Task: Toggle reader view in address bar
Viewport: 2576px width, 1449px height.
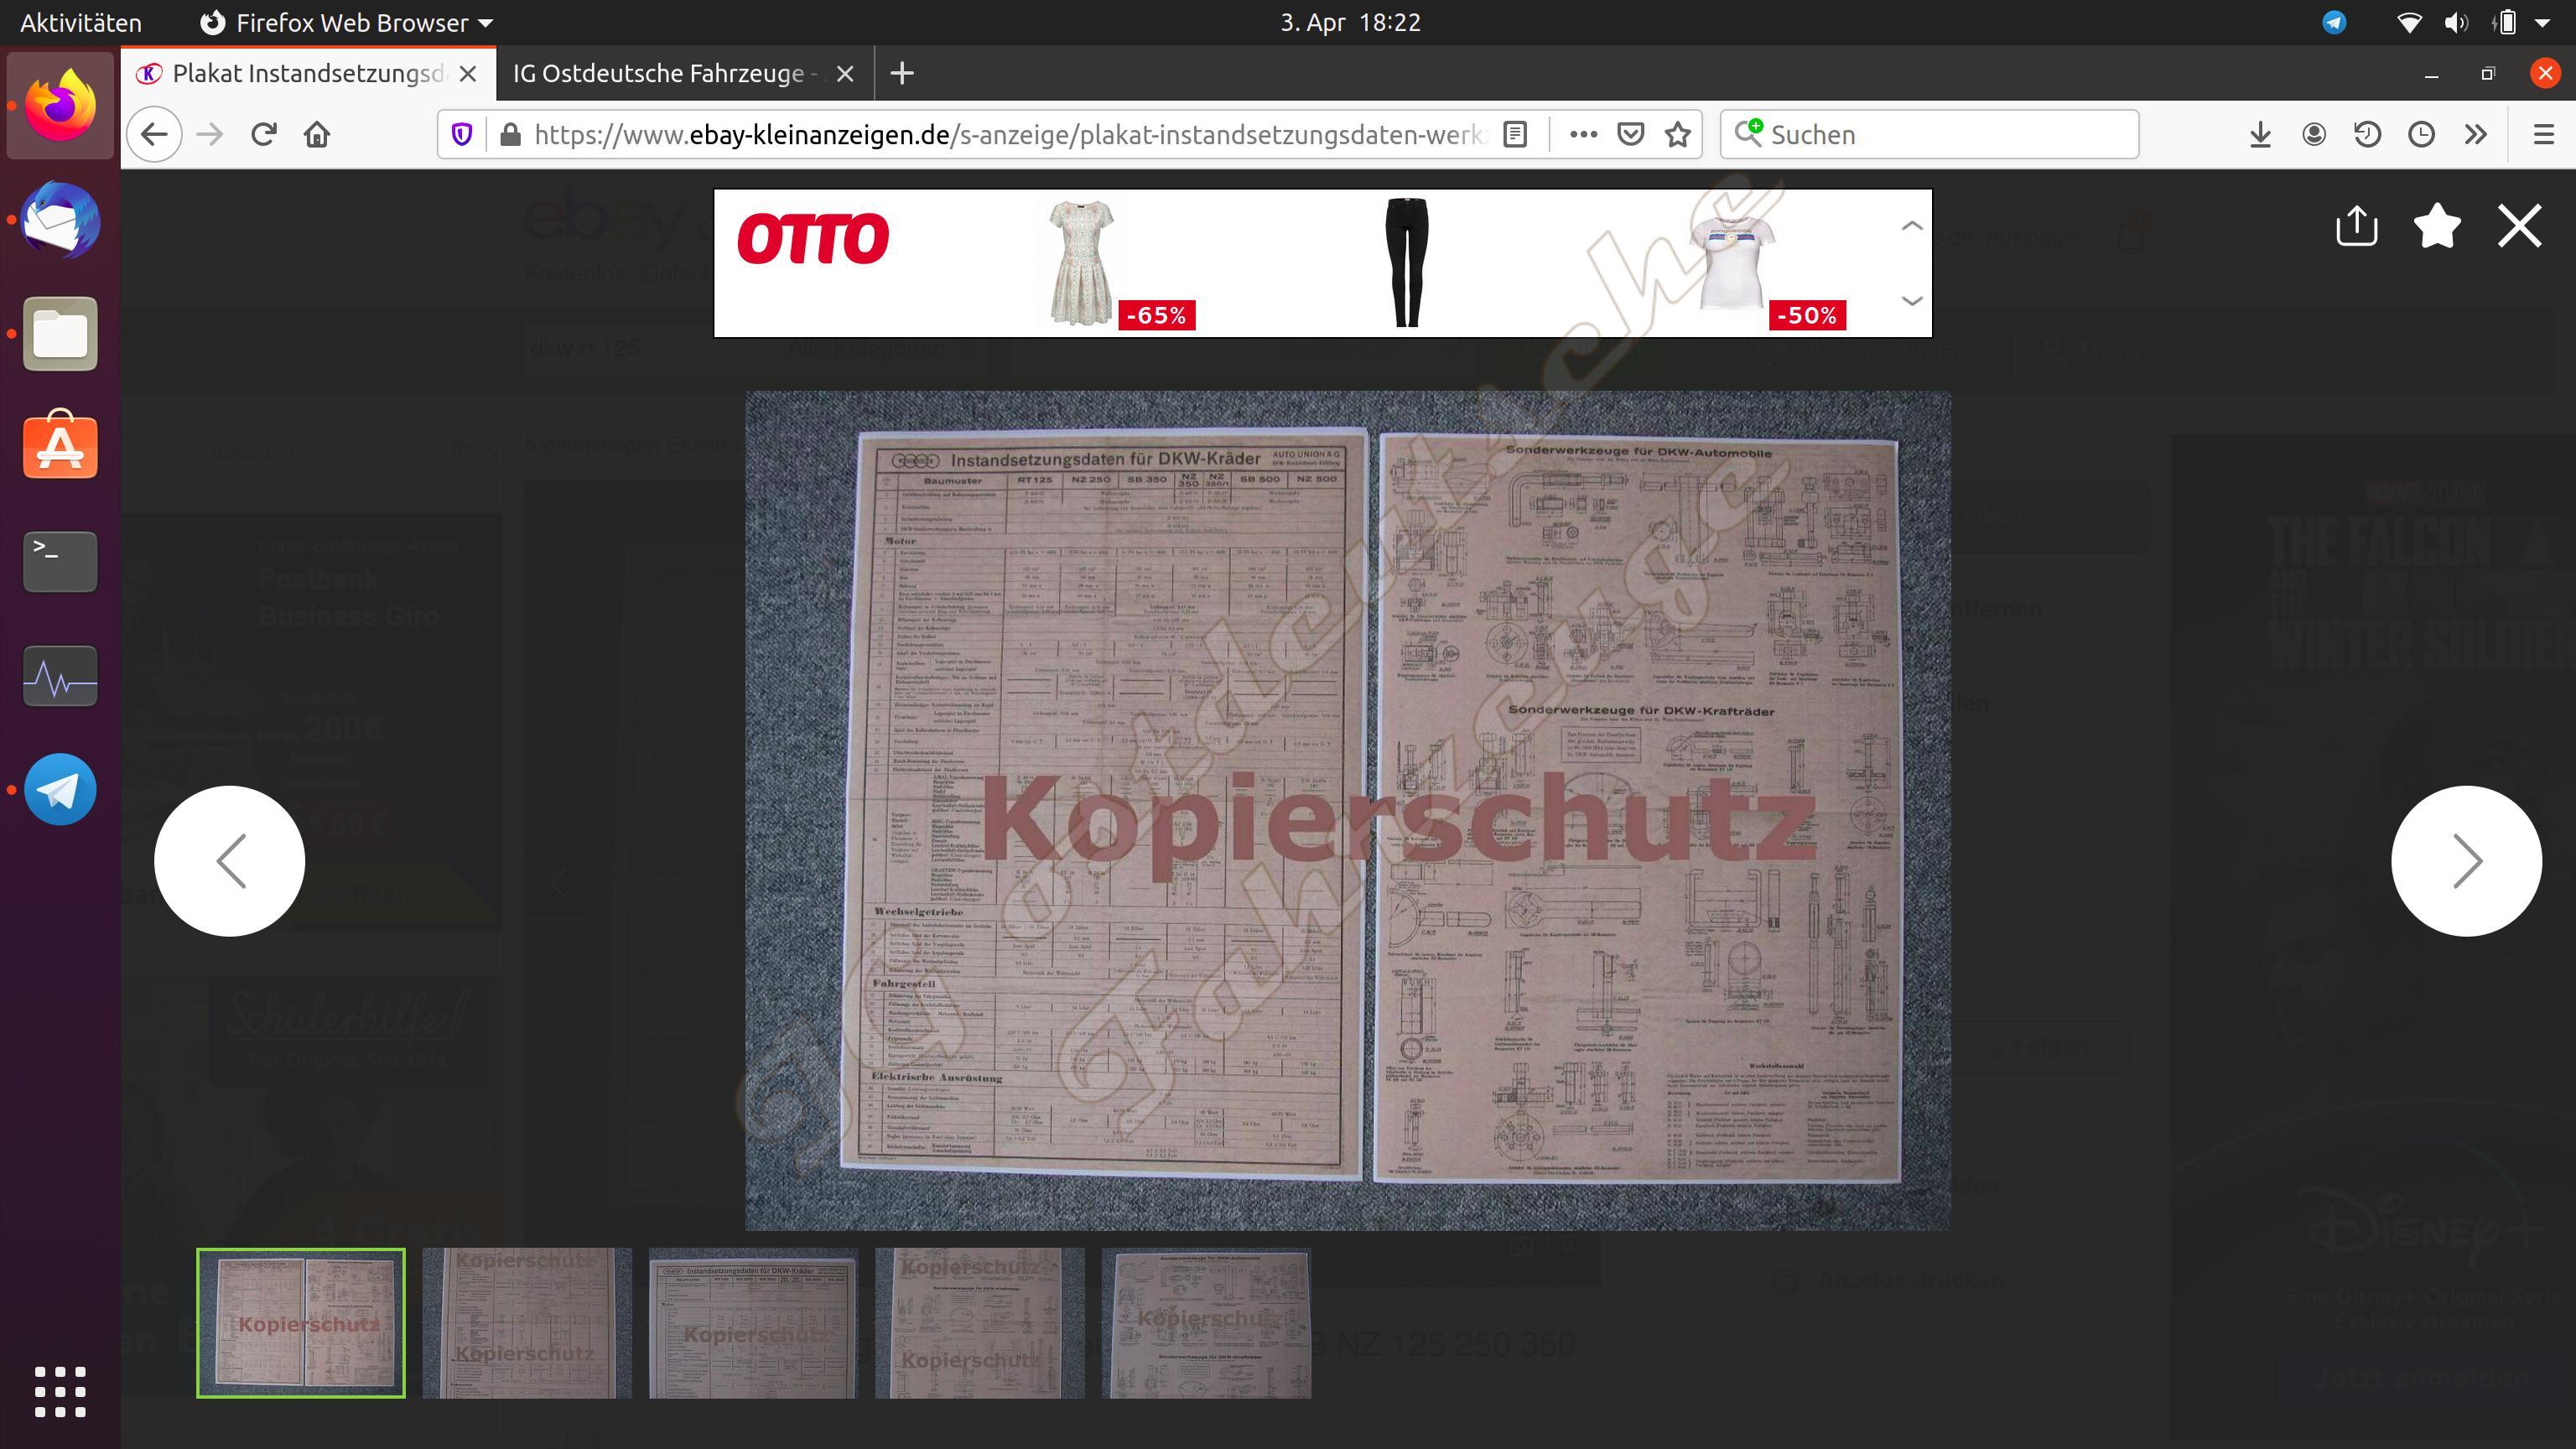Action: pos(1515,134)
